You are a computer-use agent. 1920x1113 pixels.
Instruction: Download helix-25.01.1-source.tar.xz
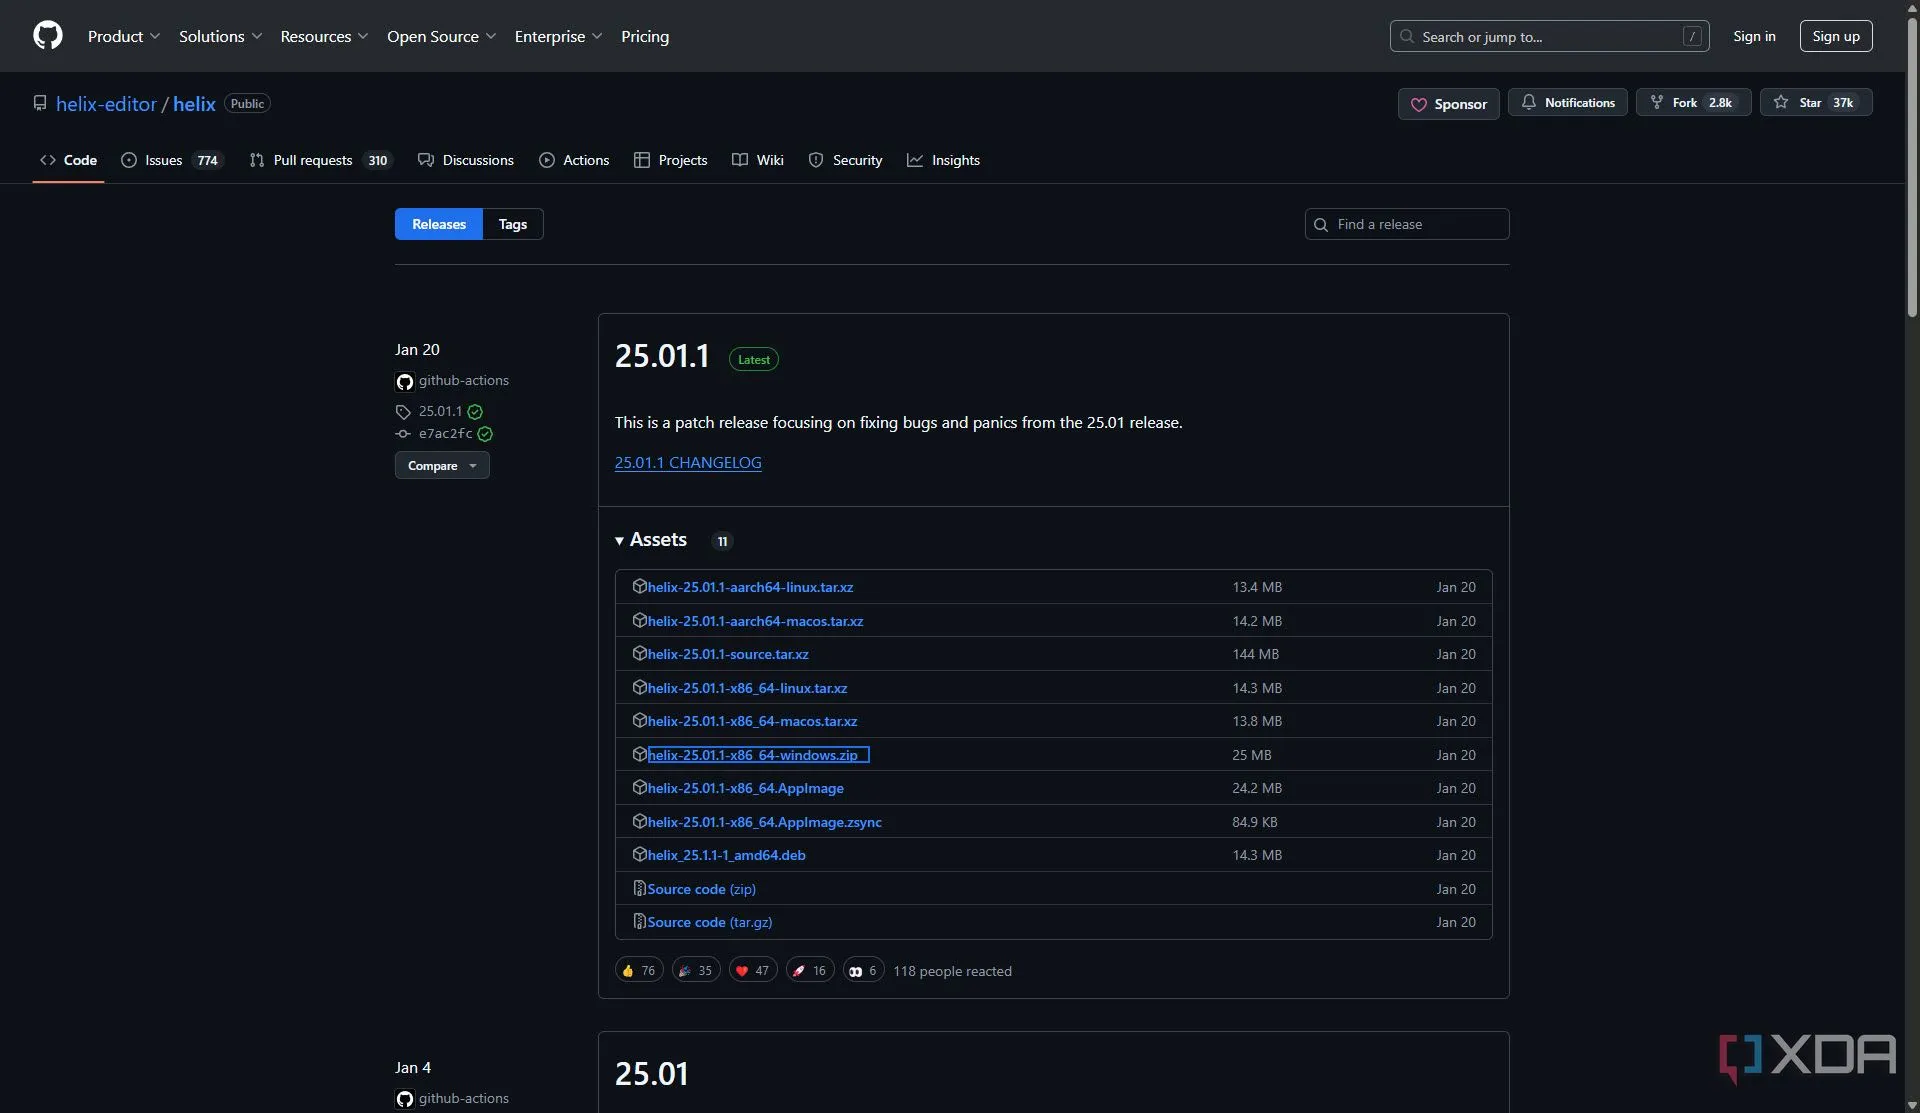tap(728, 654)
